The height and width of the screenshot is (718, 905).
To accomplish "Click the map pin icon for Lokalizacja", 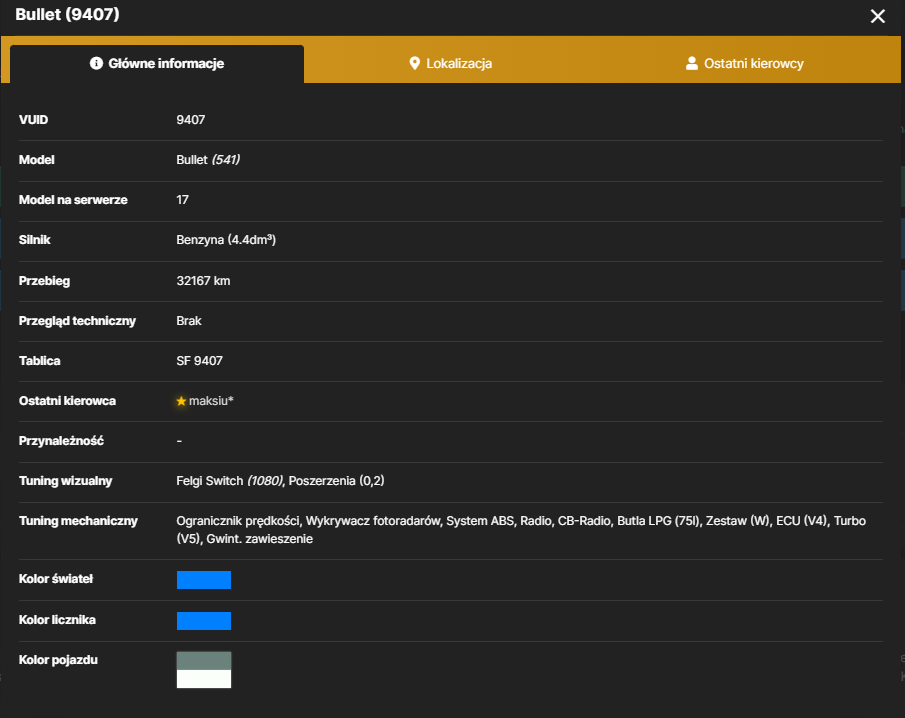I will point(414,63).
